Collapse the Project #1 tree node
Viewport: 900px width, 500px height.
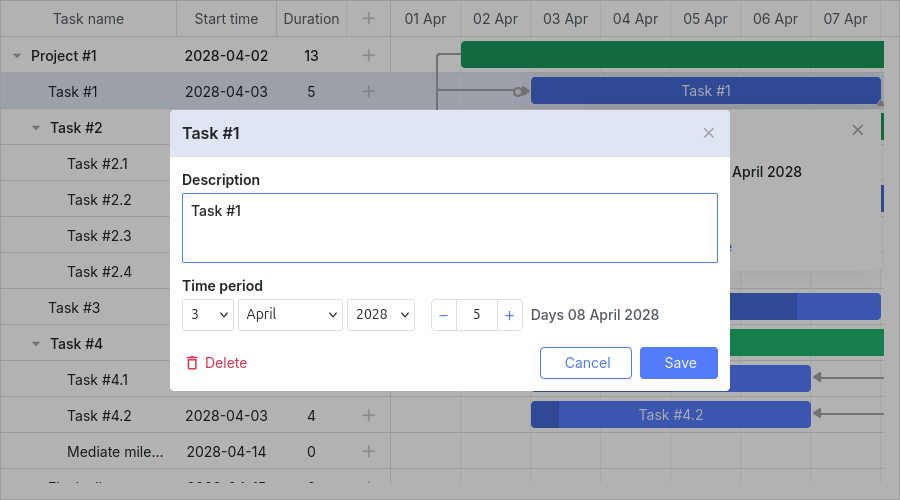click(17, 56)
